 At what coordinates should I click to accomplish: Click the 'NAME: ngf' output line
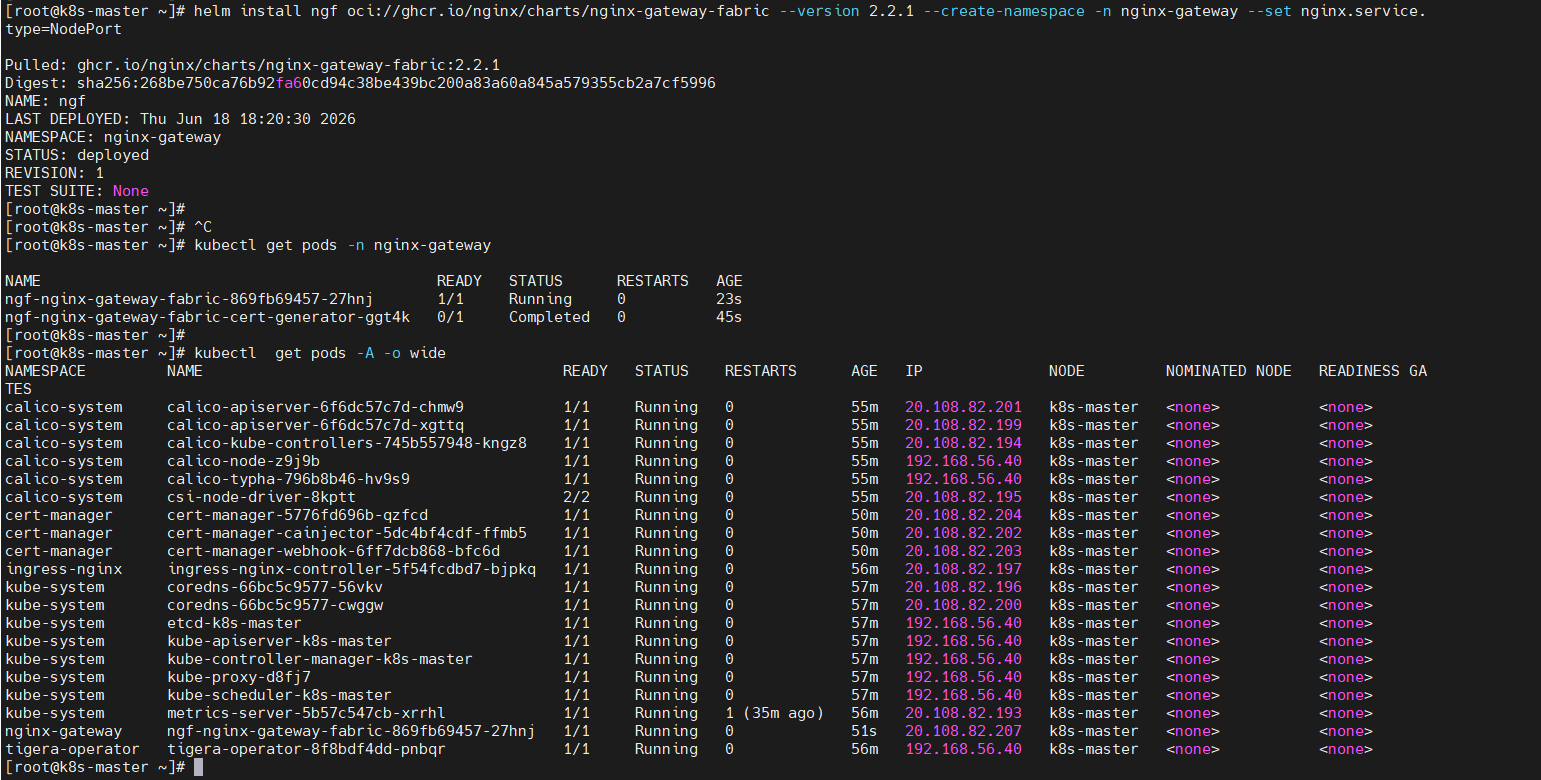pos(45,101)
